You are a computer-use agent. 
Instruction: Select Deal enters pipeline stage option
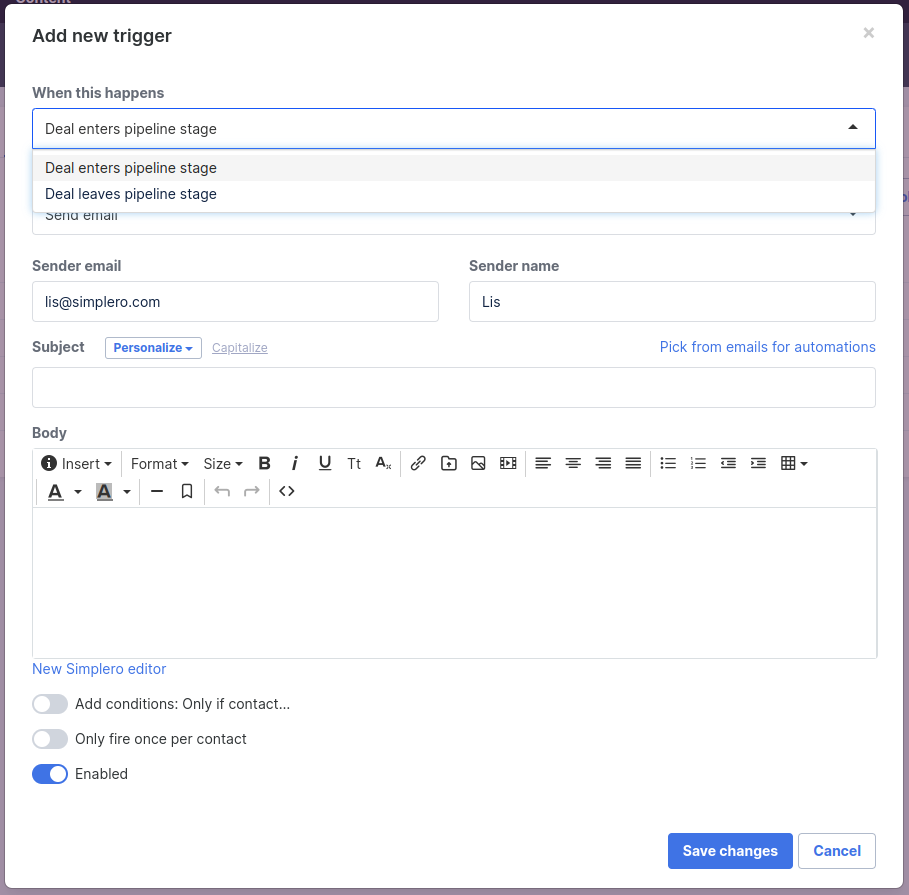coord(454,168)
